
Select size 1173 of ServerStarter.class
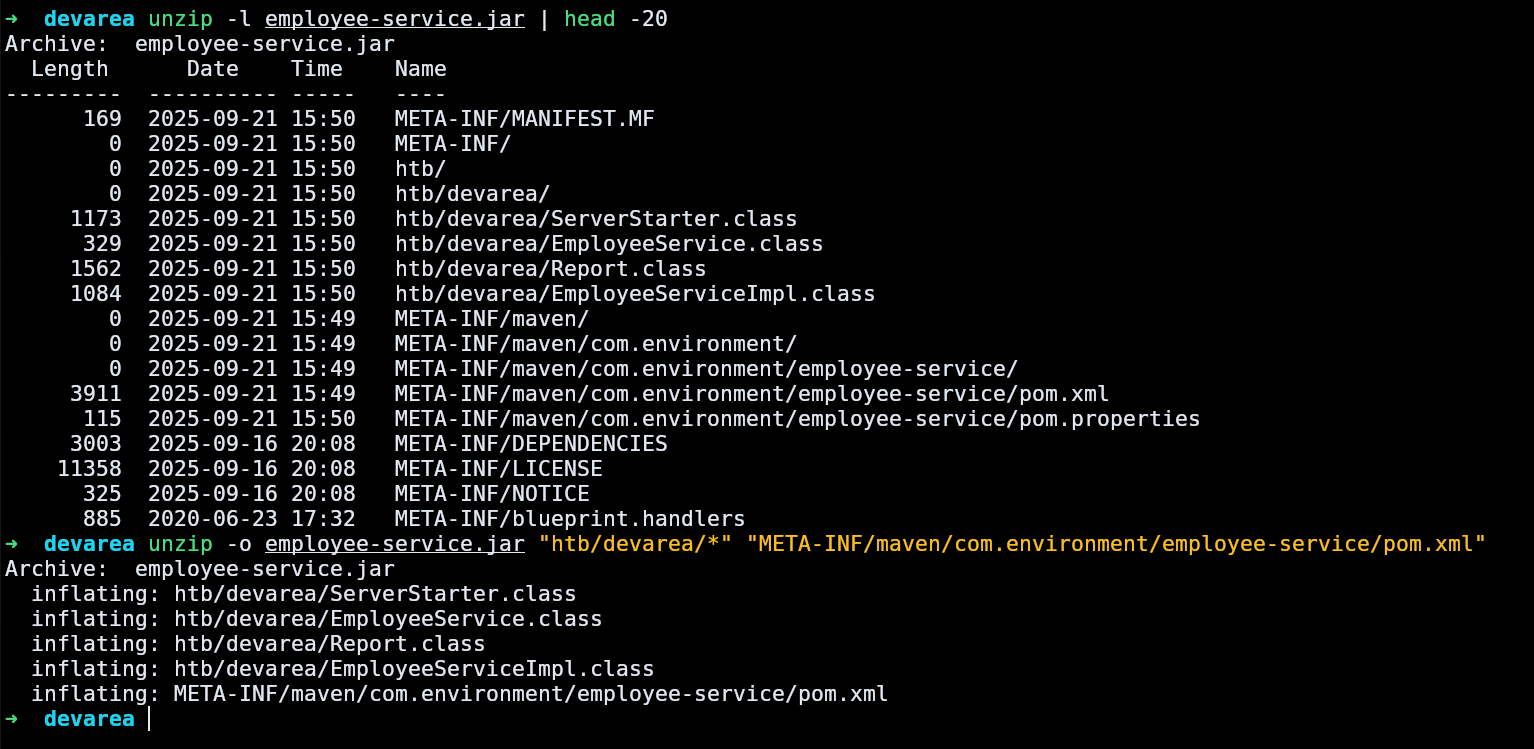click(x=96, y=219)
